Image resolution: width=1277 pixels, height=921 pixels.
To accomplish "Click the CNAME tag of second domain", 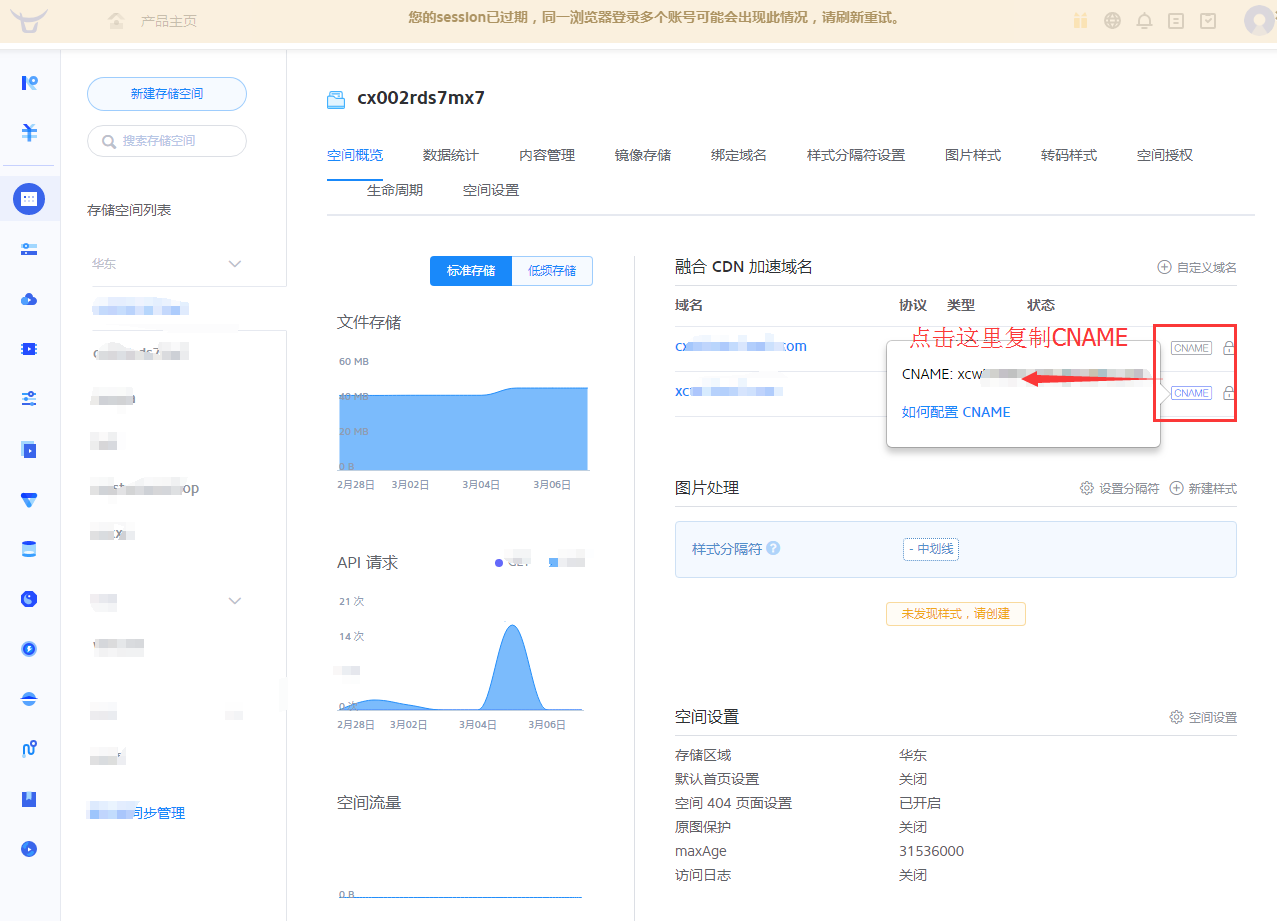I will 1191,393.
